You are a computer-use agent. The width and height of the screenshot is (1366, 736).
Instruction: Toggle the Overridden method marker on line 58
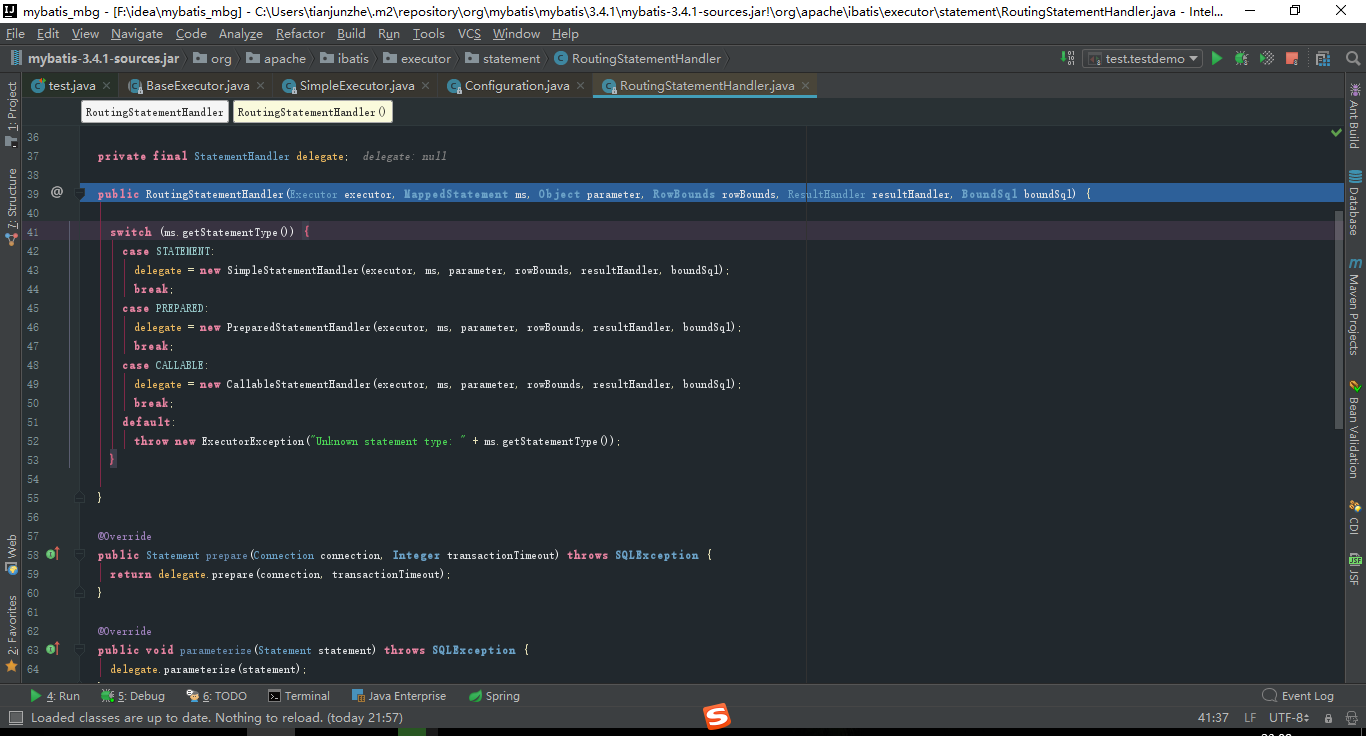click(51, 555)
